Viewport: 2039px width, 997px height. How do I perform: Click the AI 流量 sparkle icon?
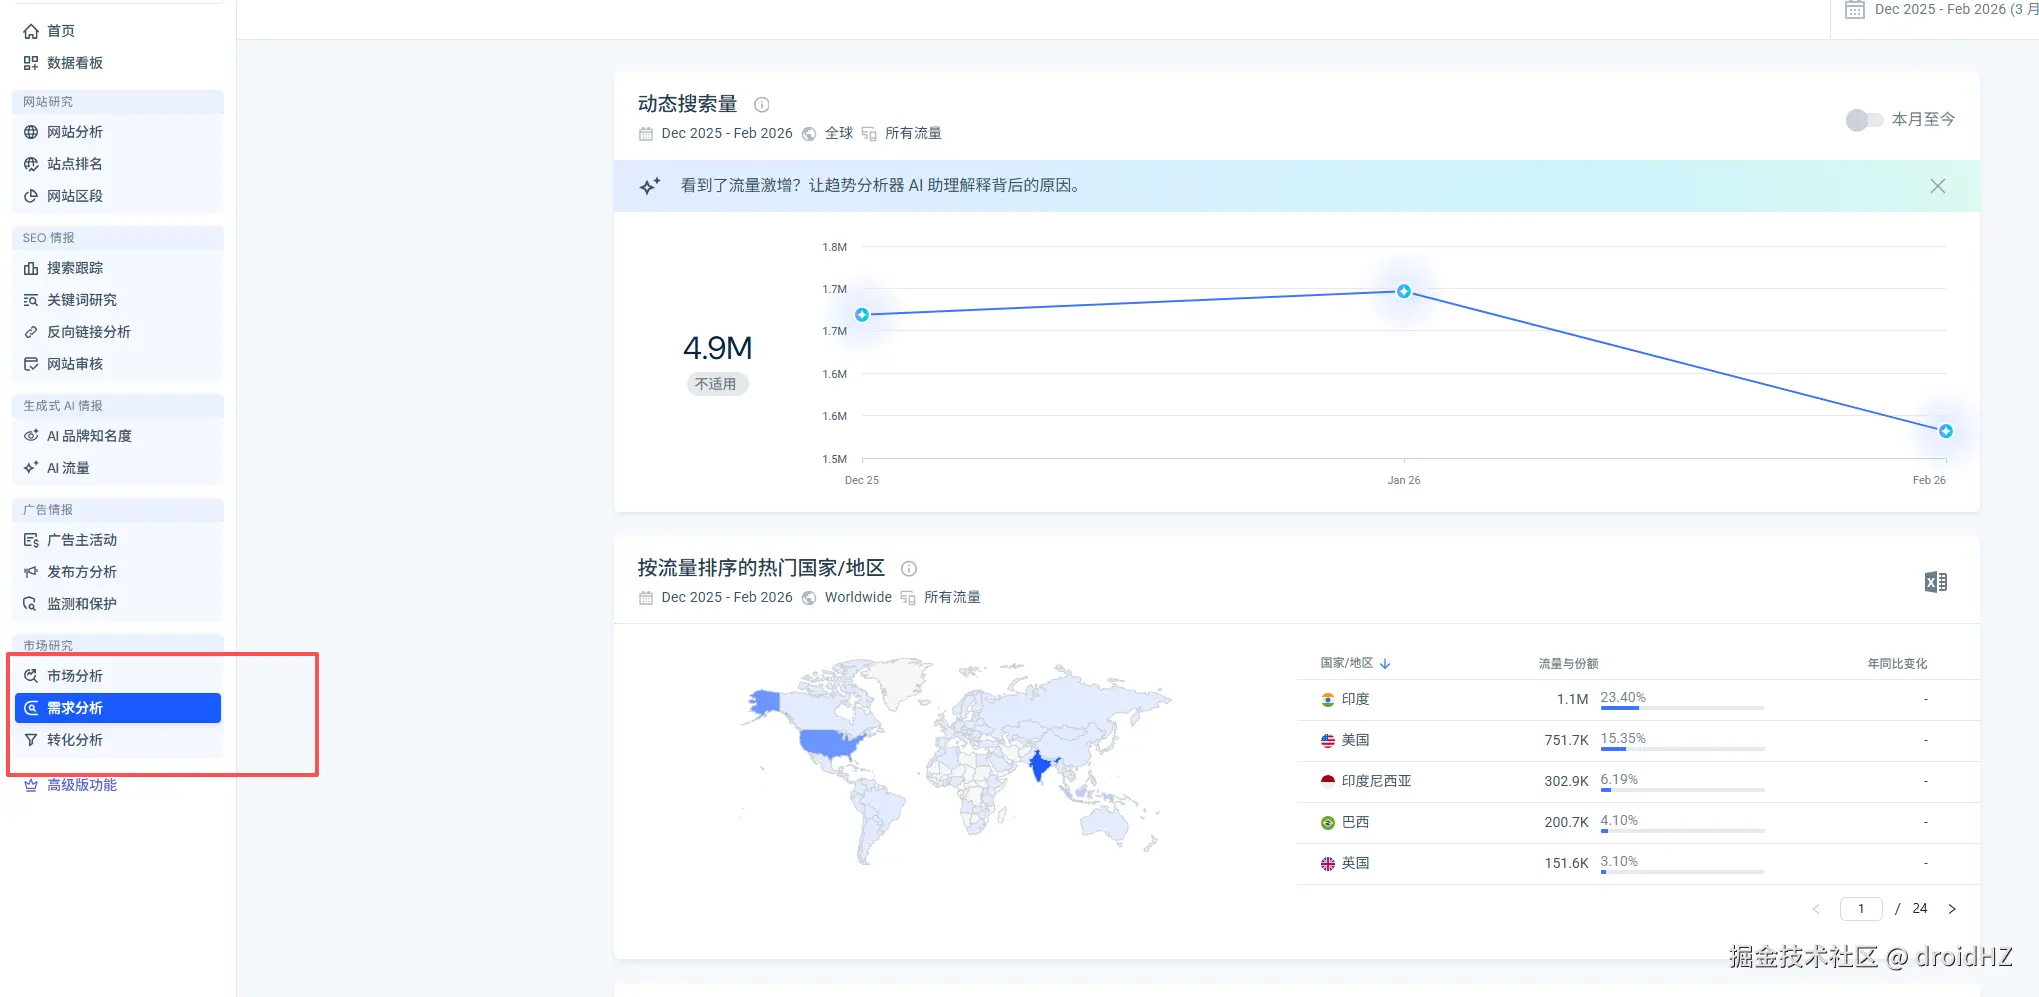point(31,468)
